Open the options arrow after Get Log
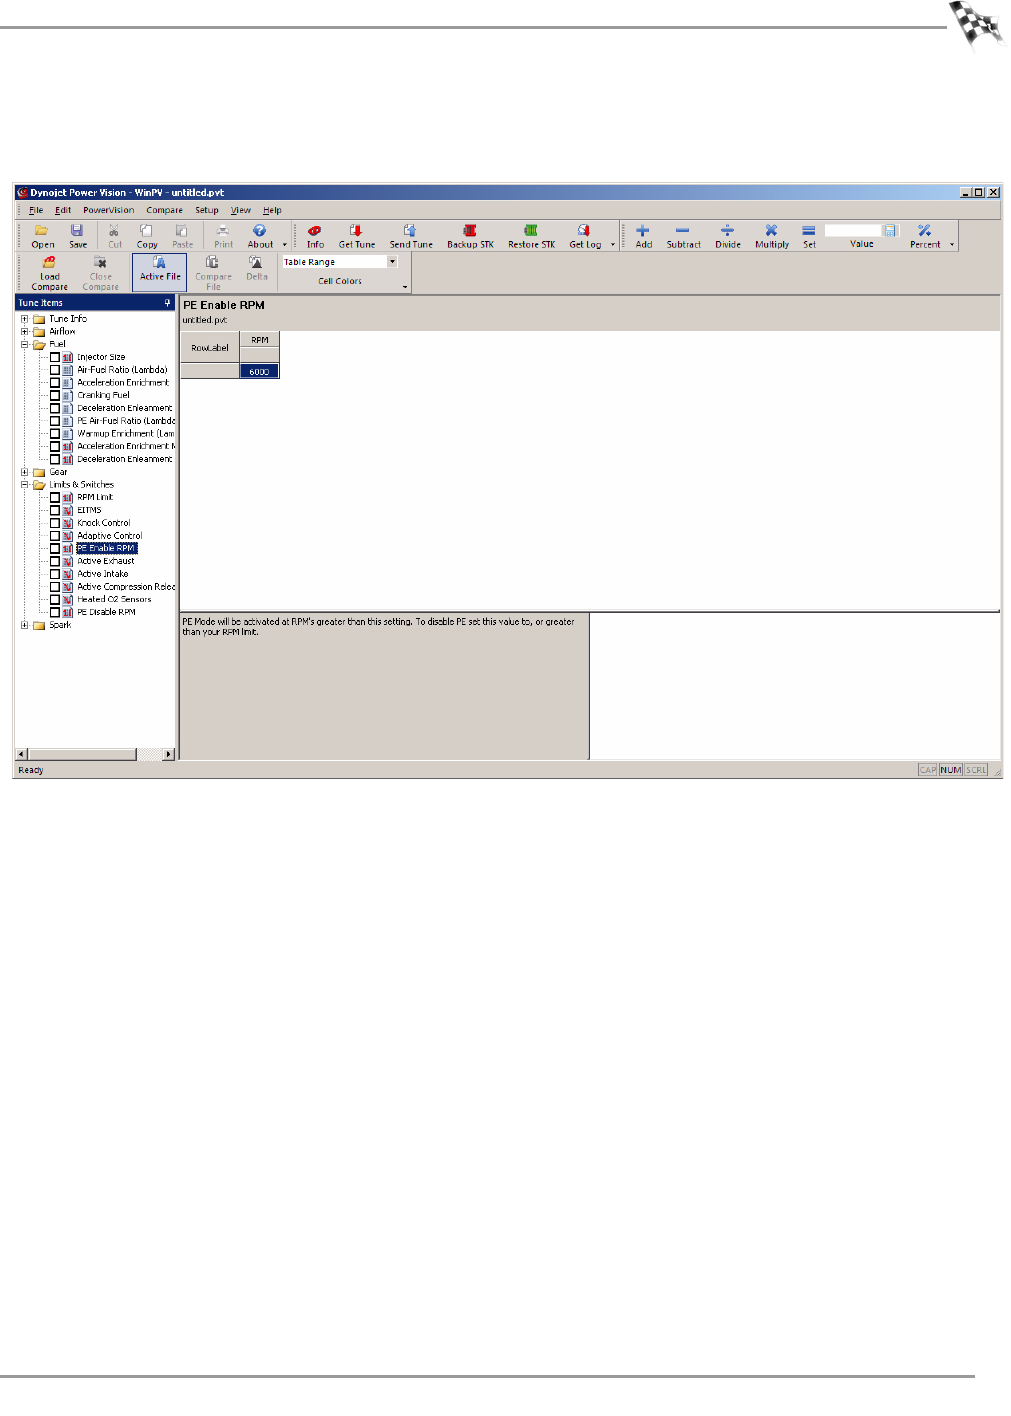The width and height of the screenshot is (1011, 1416). (613, 244)
